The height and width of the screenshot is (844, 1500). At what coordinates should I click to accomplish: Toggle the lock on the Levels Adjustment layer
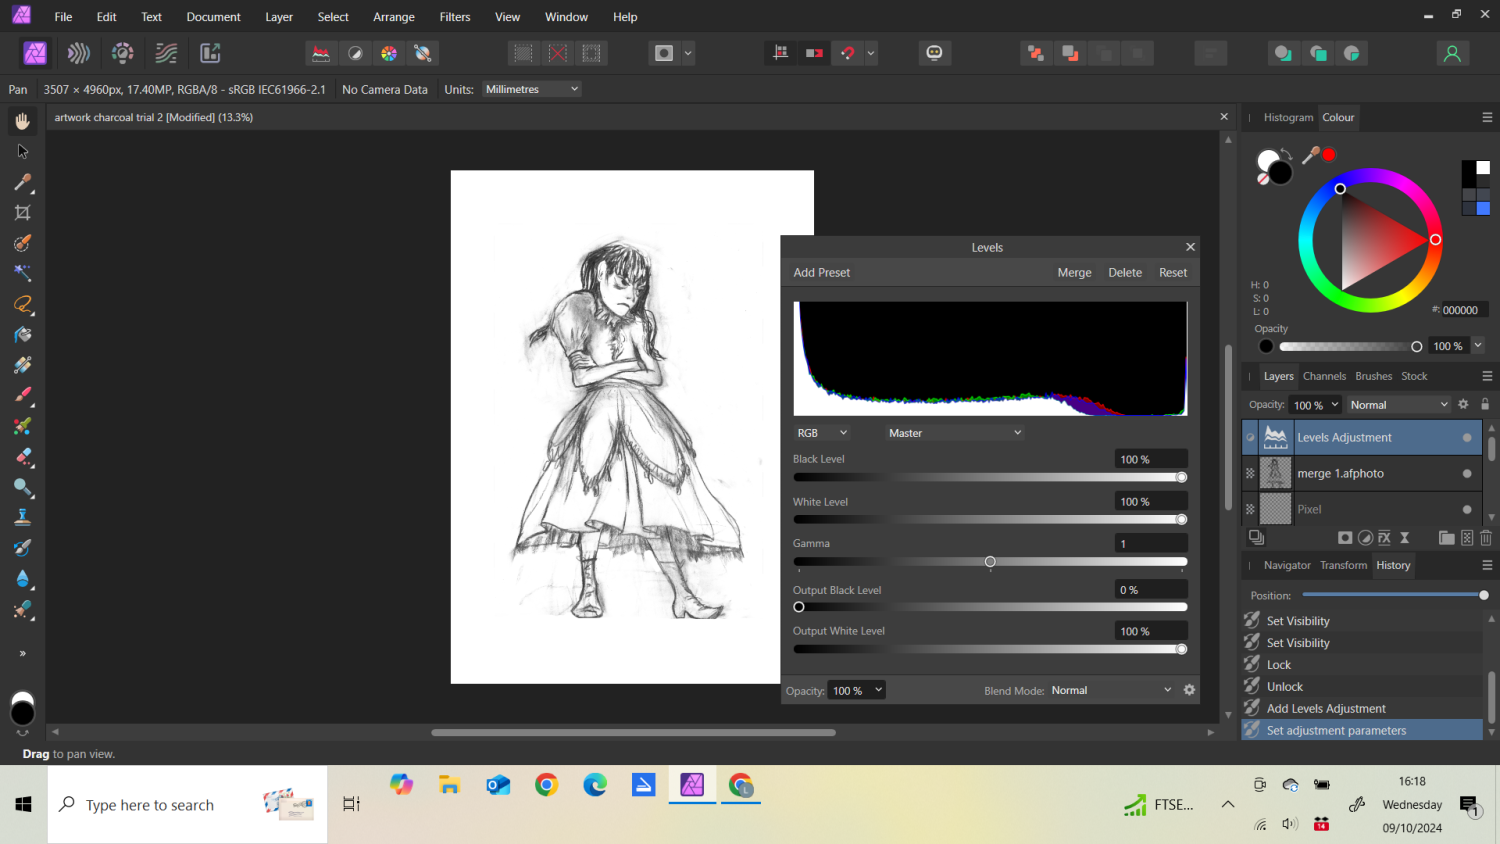(x=1484, y=404)
